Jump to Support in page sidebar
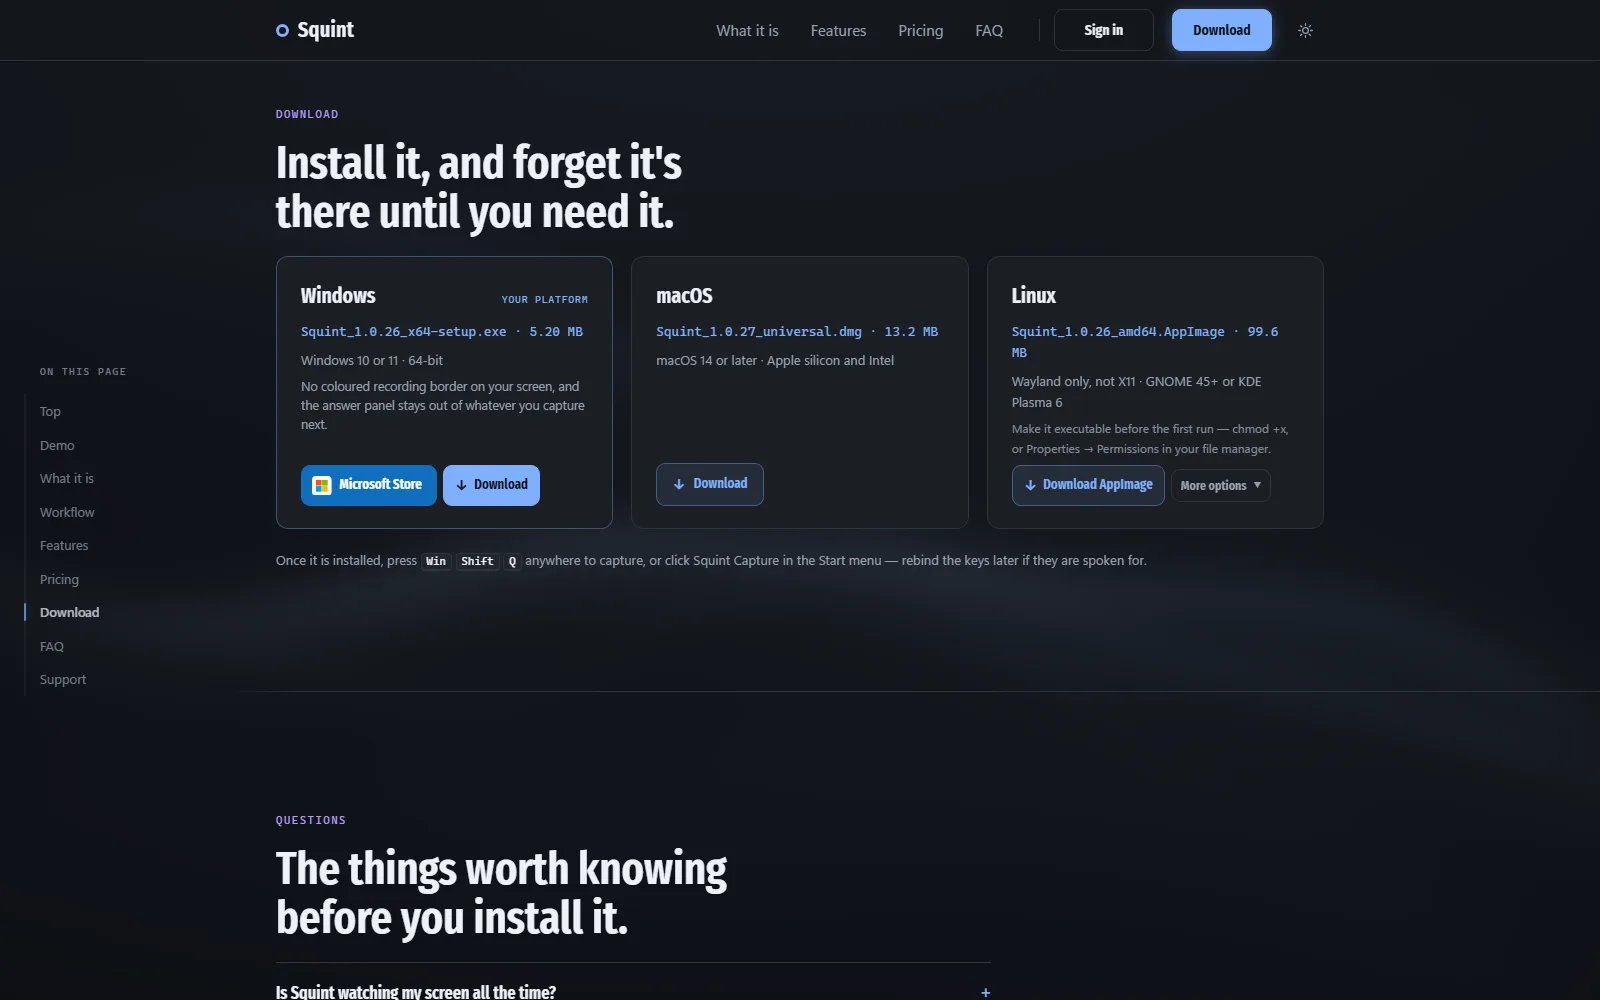 [x=63, y=680]
